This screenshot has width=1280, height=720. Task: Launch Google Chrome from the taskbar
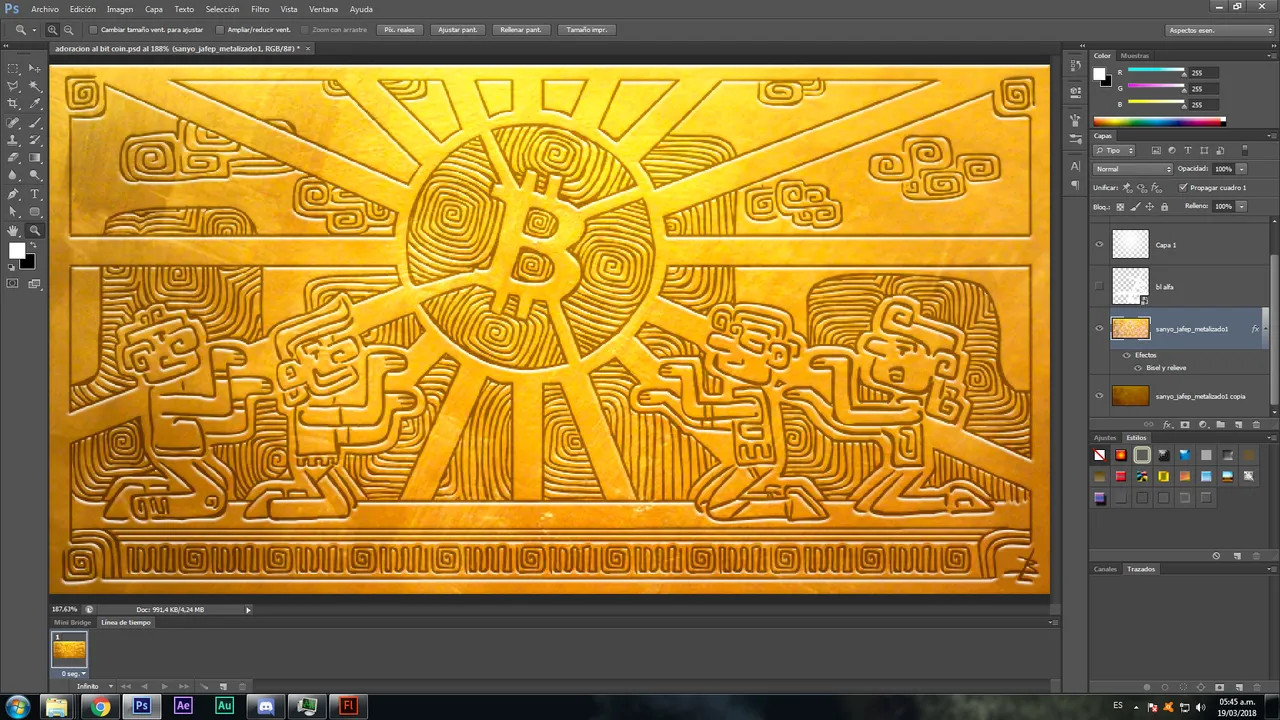100,706
